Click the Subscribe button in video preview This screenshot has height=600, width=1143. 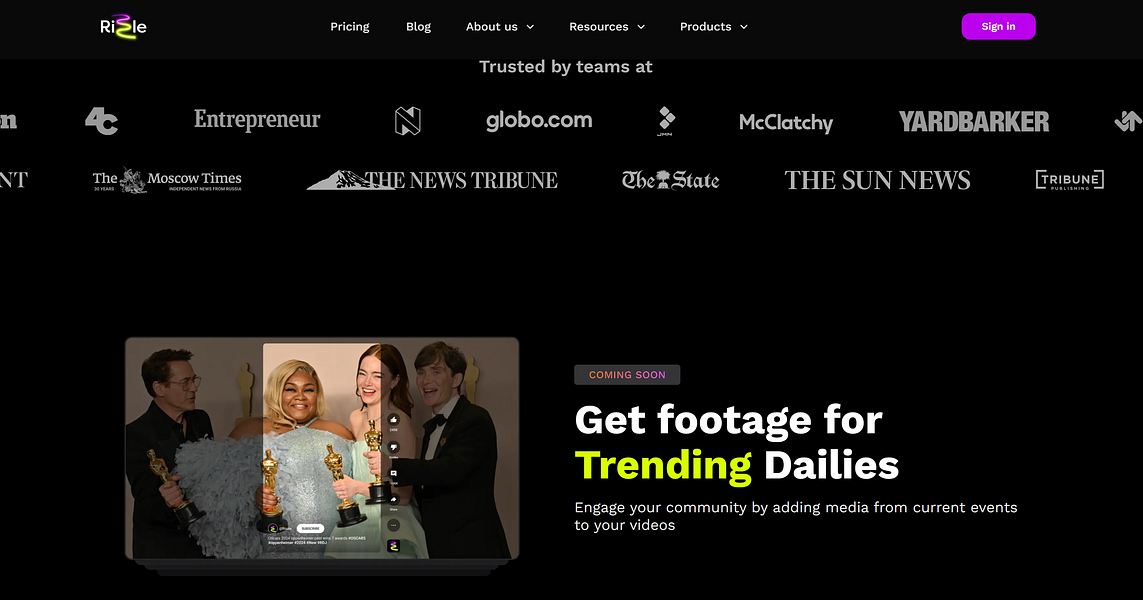coord(311,529)
